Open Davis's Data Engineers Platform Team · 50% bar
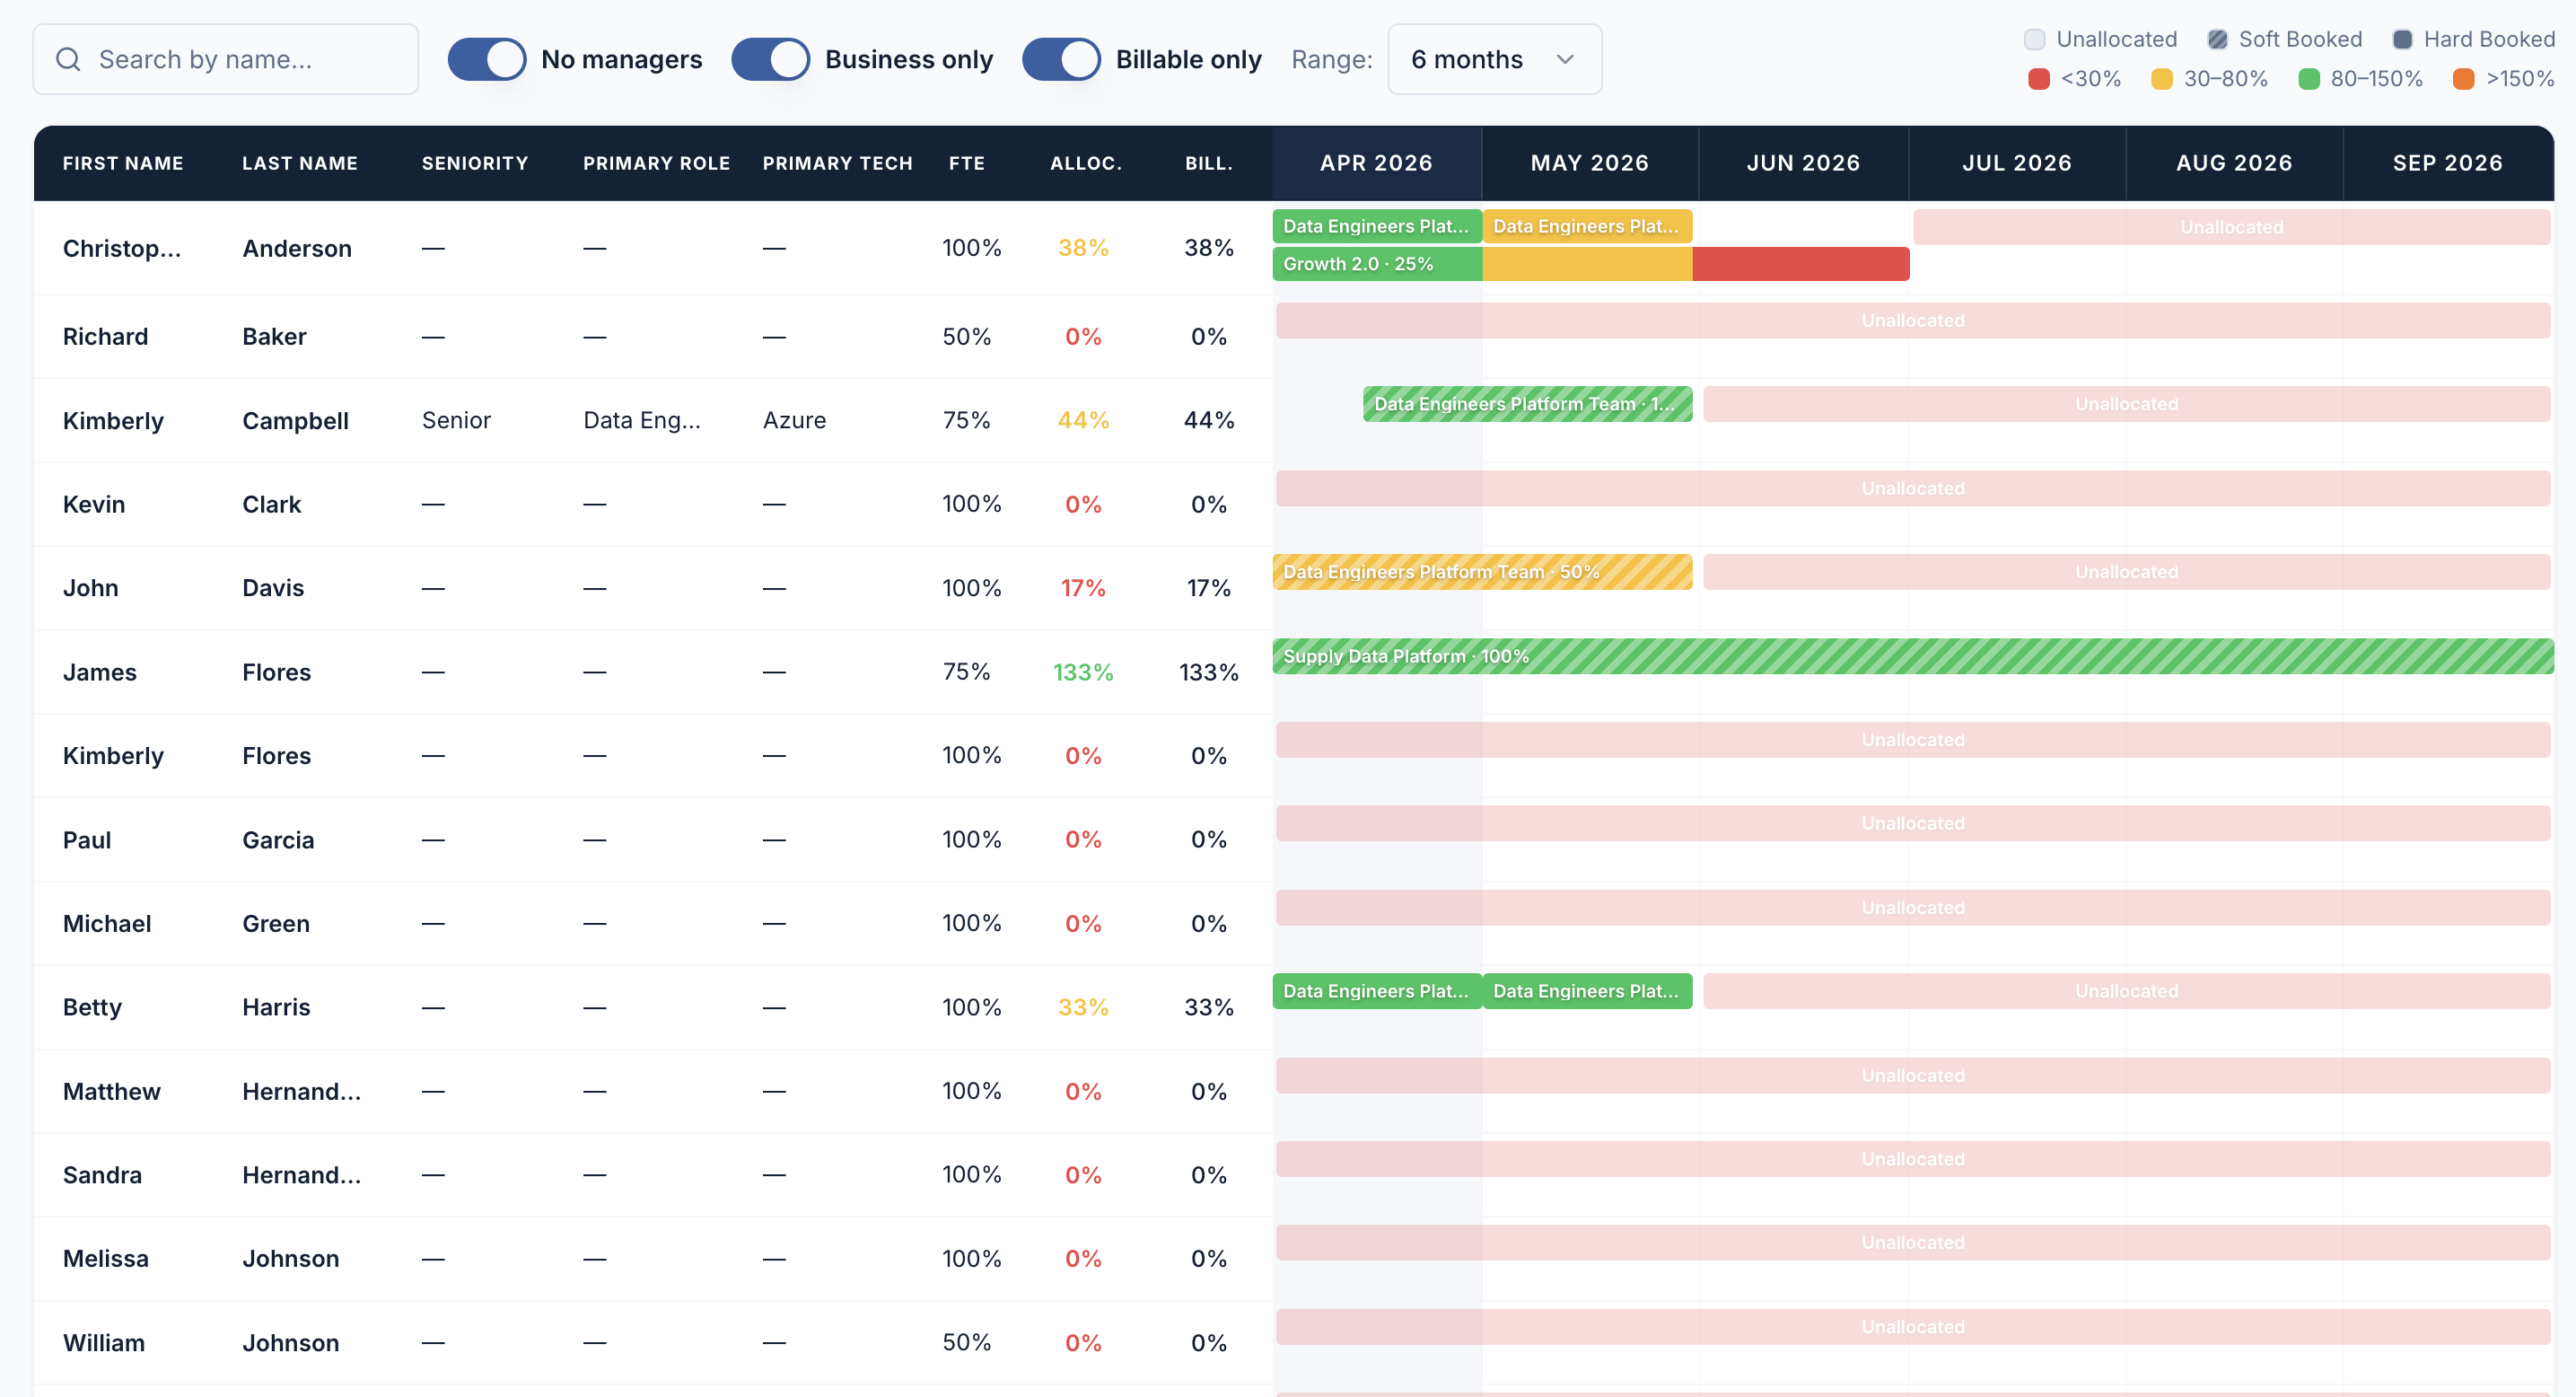Screen dimensions: 2576x1397 pyautogui.click(x=1482, y=572)
